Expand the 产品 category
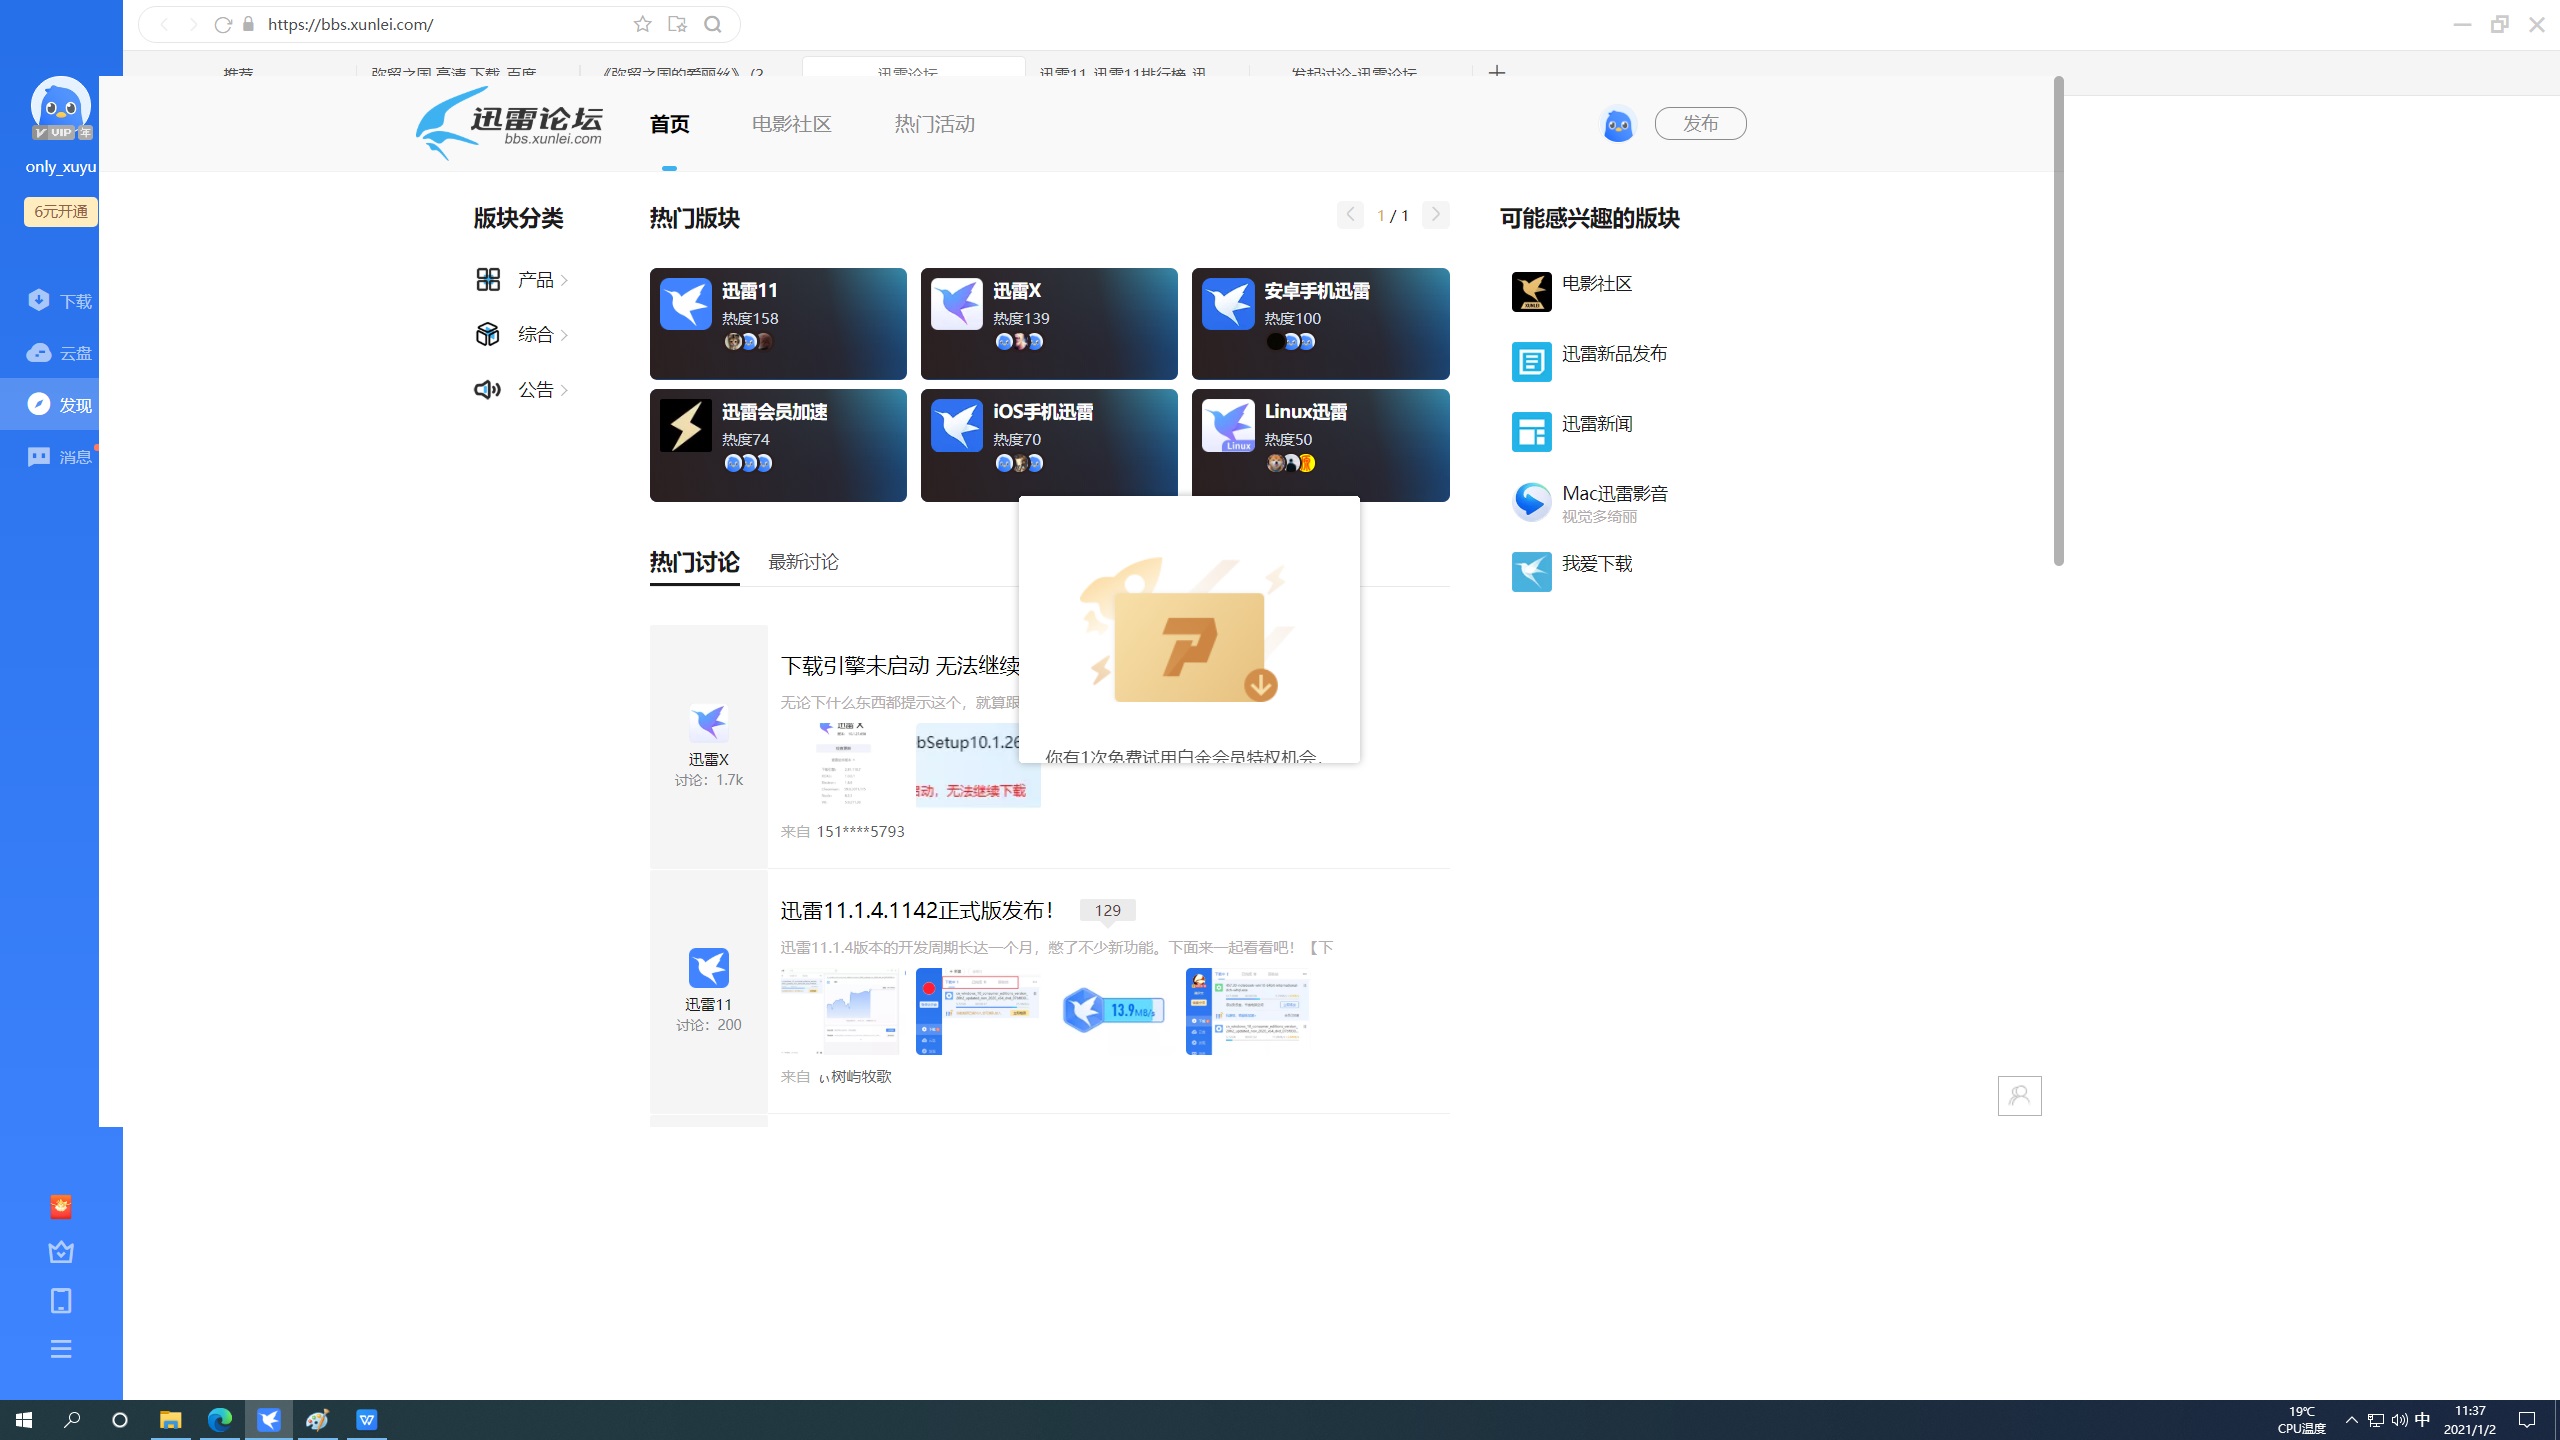Image resolution: width=2560 pixels, height=1440 pixels. (536, 280)
